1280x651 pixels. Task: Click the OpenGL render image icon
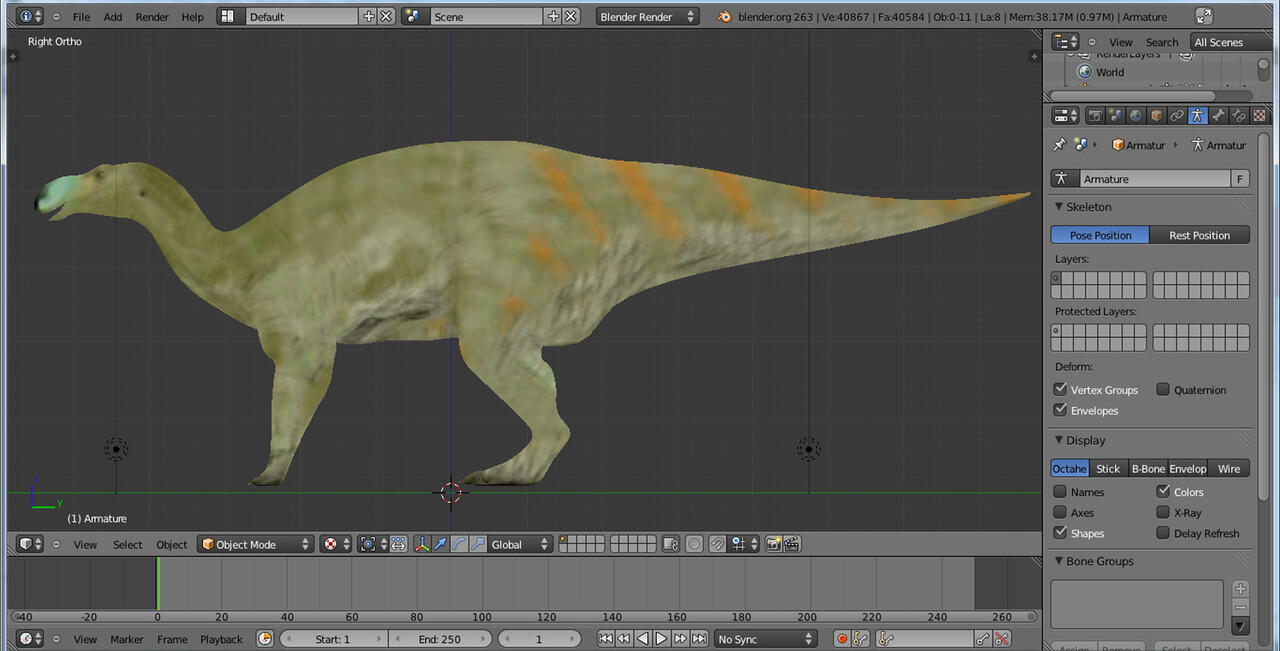[x=773, y=544]
